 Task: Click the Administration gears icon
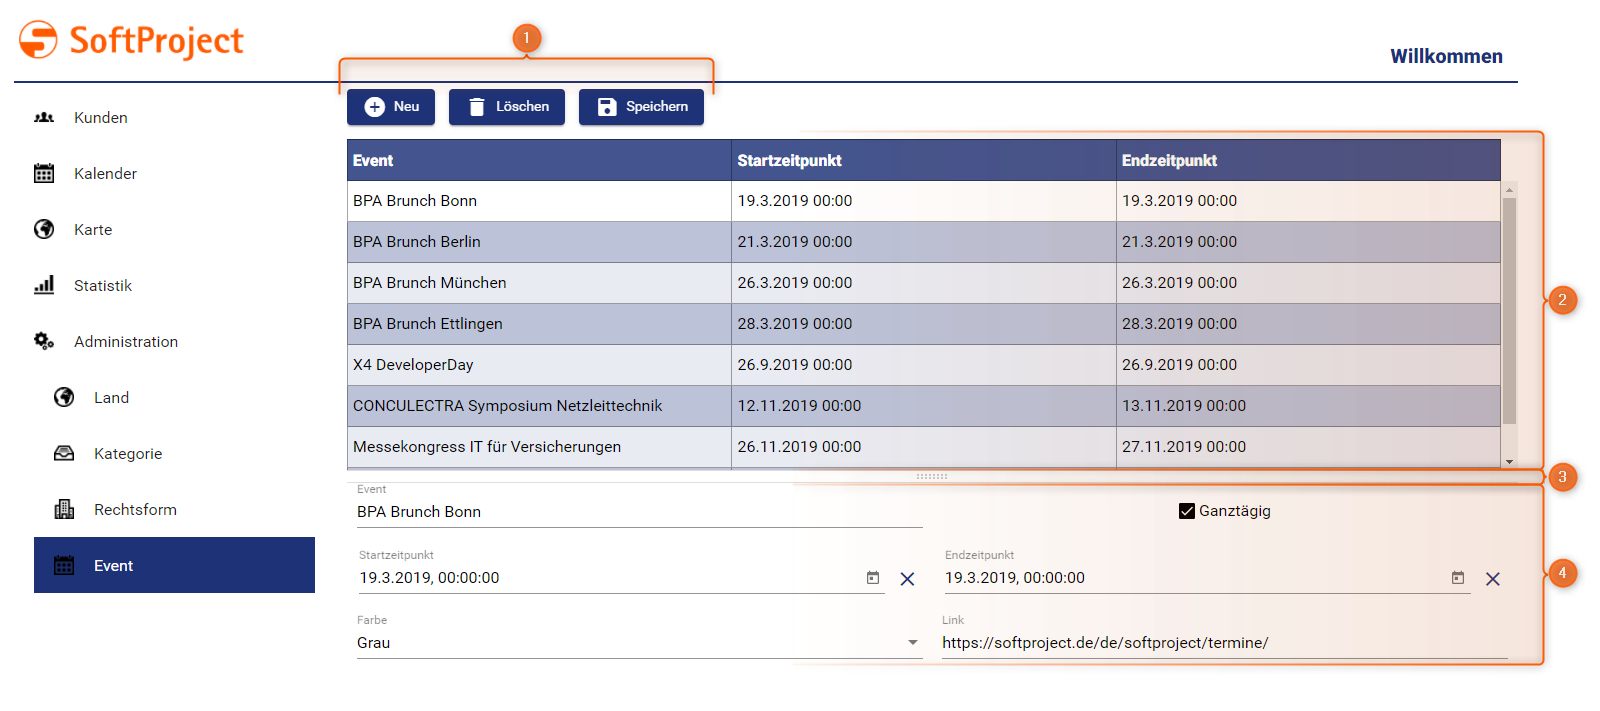(44, 342)
